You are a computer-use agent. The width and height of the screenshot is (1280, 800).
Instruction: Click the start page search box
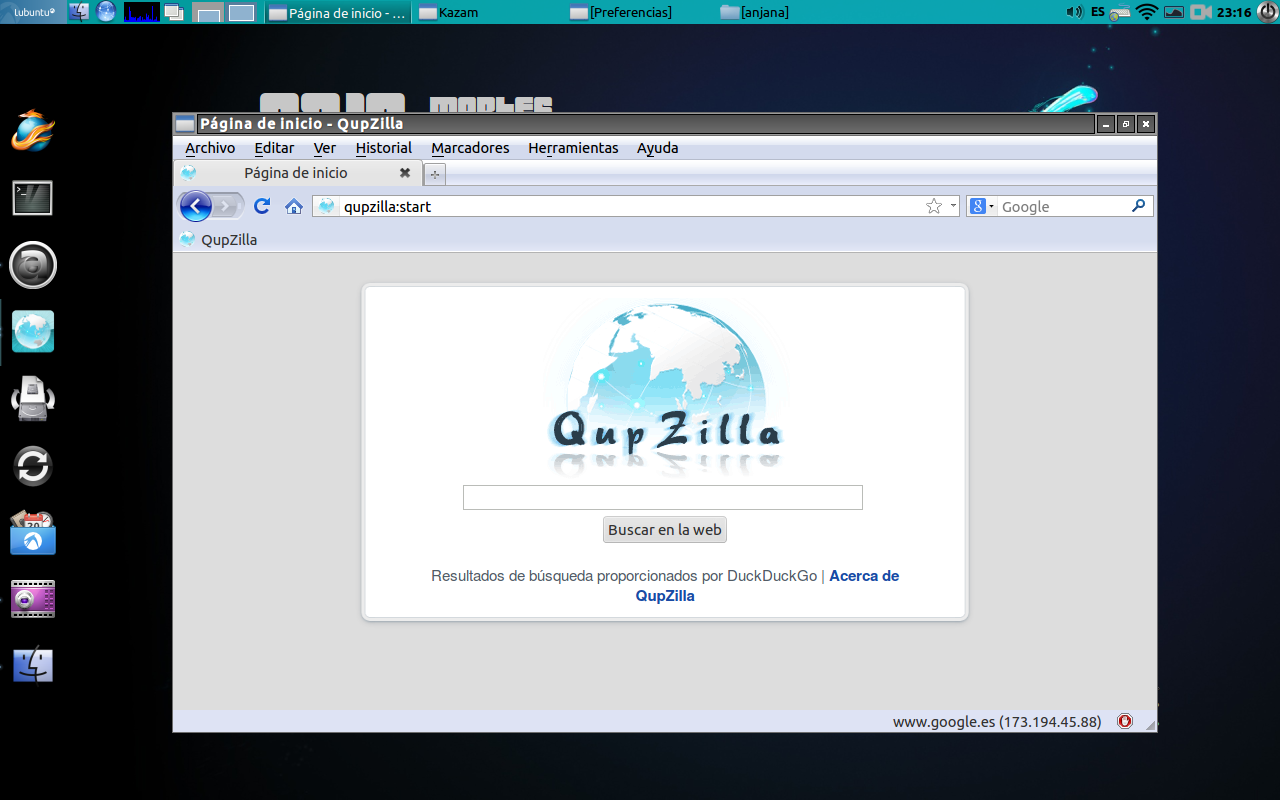[663, 498]
